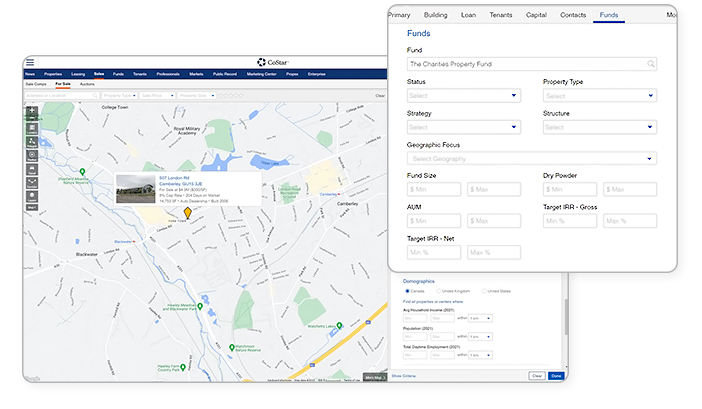Select the Canada radio button
This screenshot has height=409, width=702.
(x=406, y=291)
